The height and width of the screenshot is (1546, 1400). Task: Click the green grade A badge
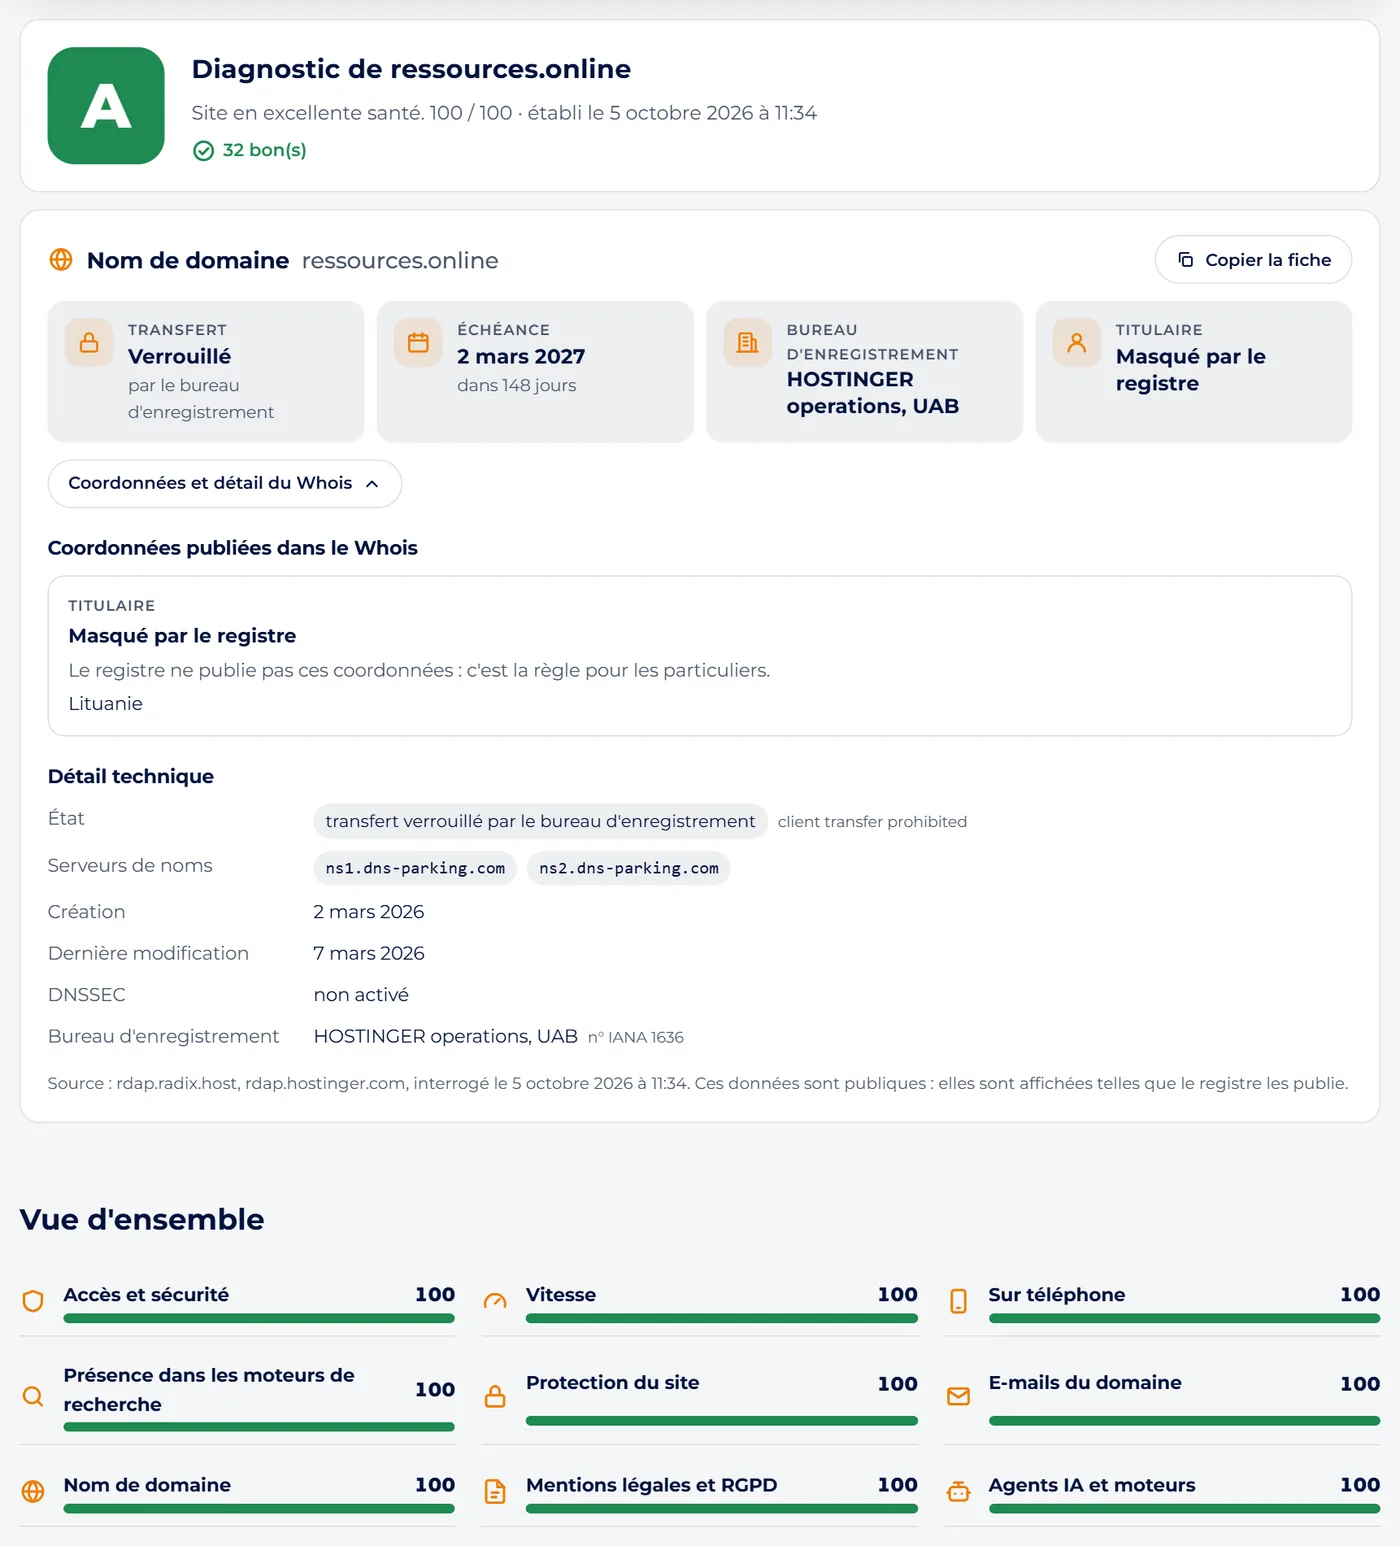(x=106, y=106)
